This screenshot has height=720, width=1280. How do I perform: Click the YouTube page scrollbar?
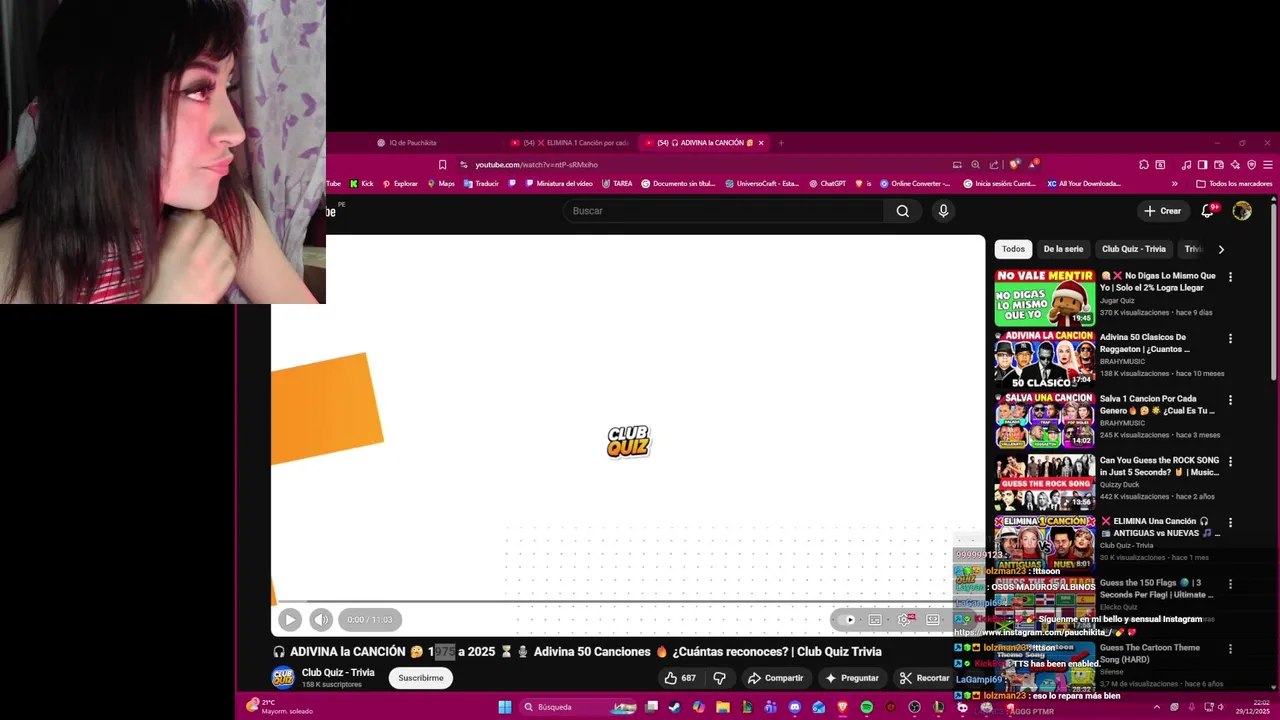coord(1273,290)
